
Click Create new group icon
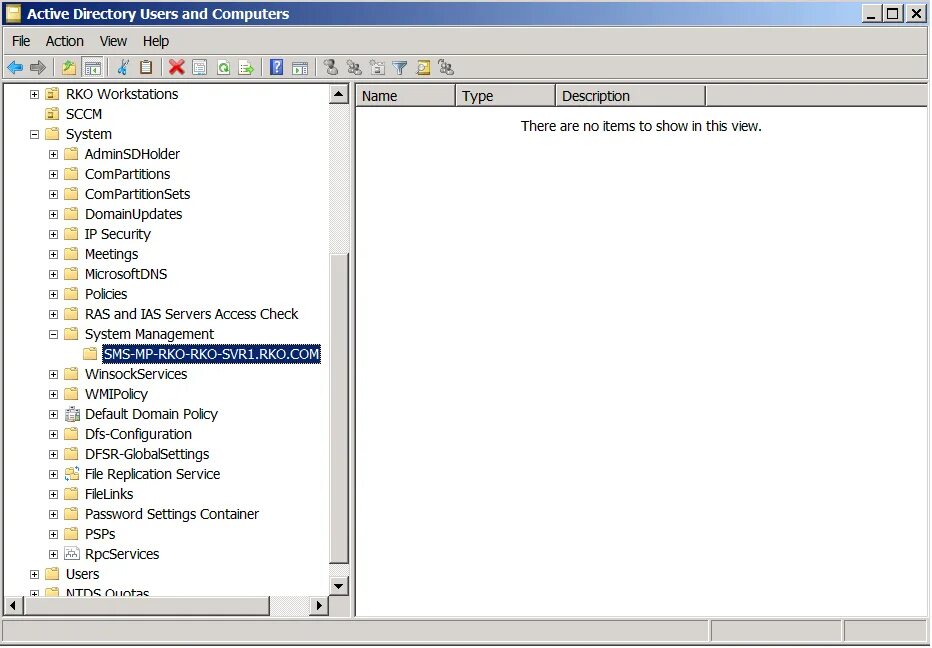(x=354, y=68)
